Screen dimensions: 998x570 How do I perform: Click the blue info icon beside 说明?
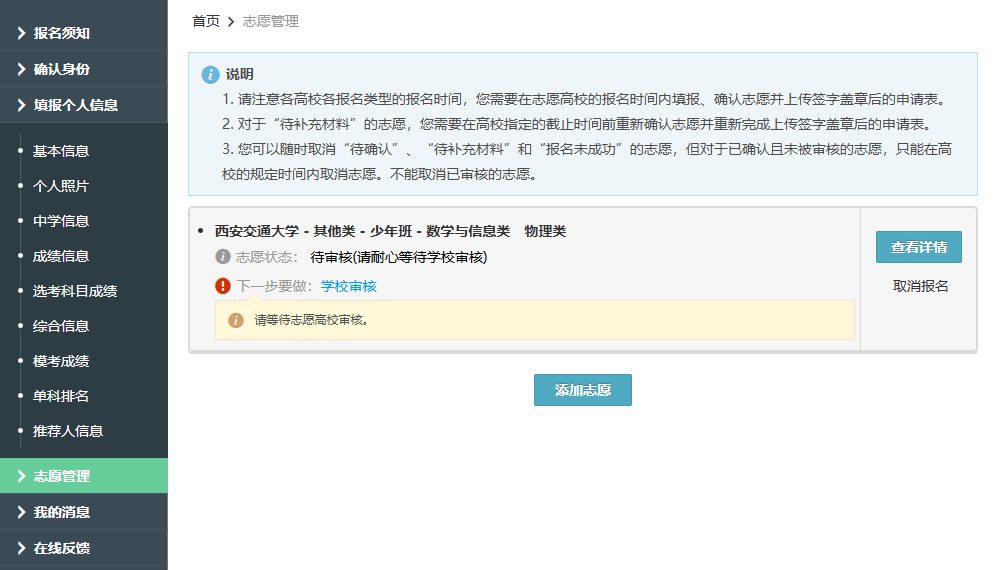point(210,75)
